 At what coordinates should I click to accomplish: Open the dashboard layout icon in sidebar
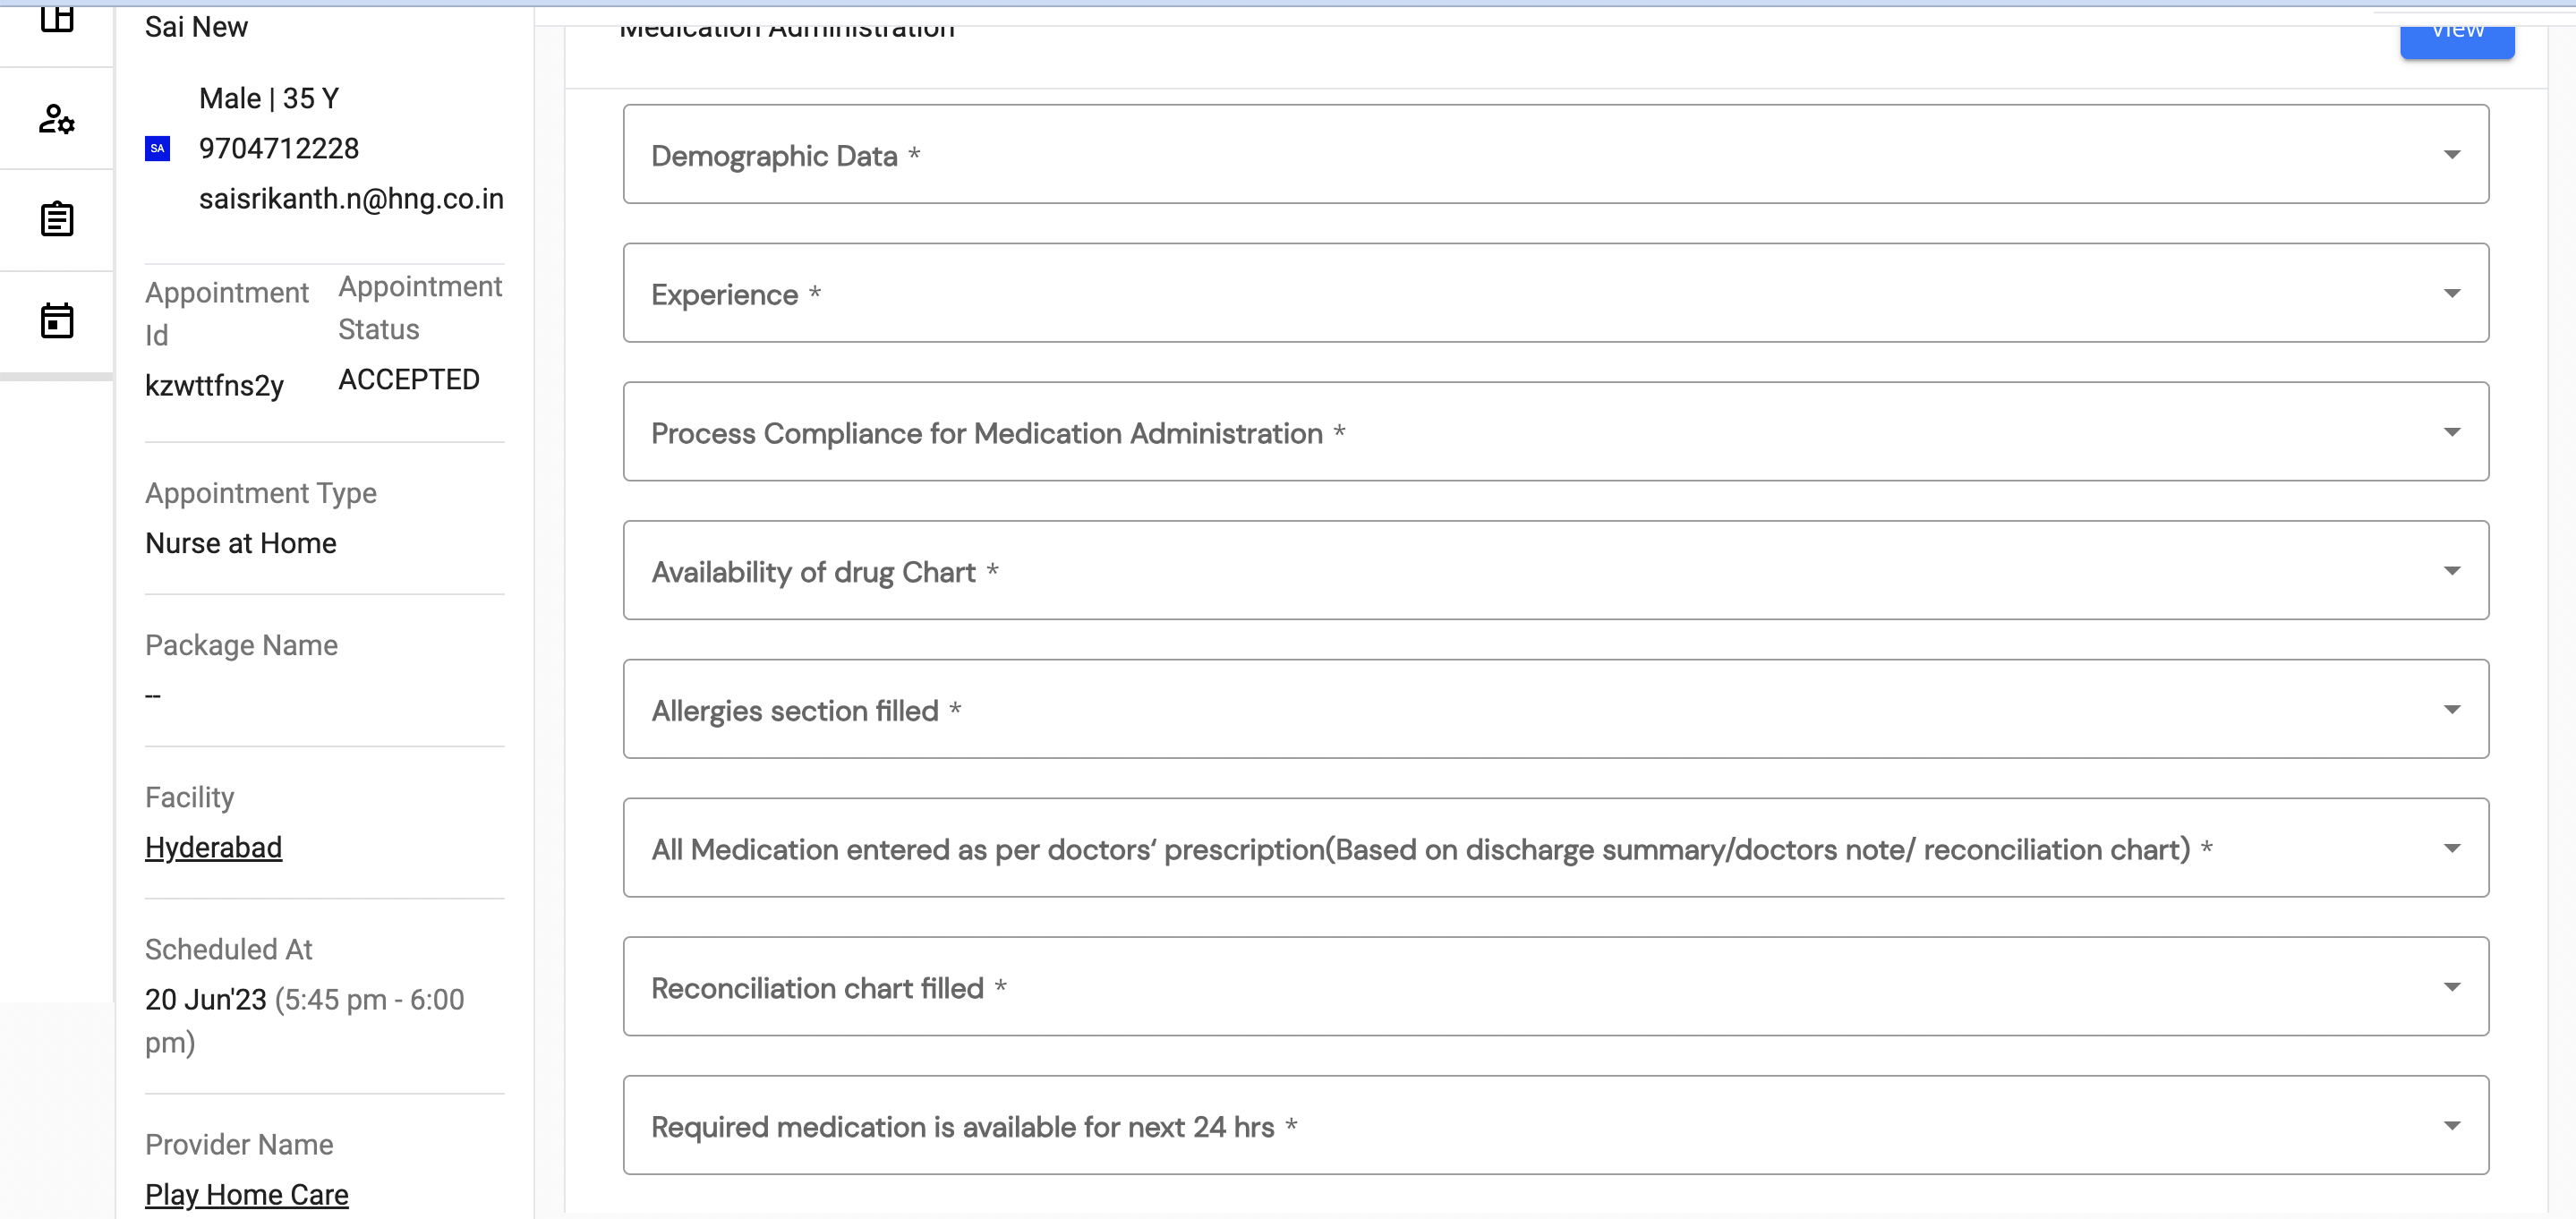click(x=57, y=20)
